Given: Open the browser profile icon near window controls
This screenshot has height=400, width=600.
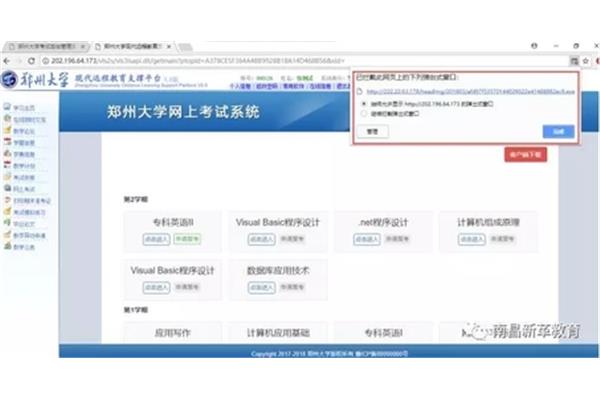Looking at the screenshot, I should click(x=534, y=46).
